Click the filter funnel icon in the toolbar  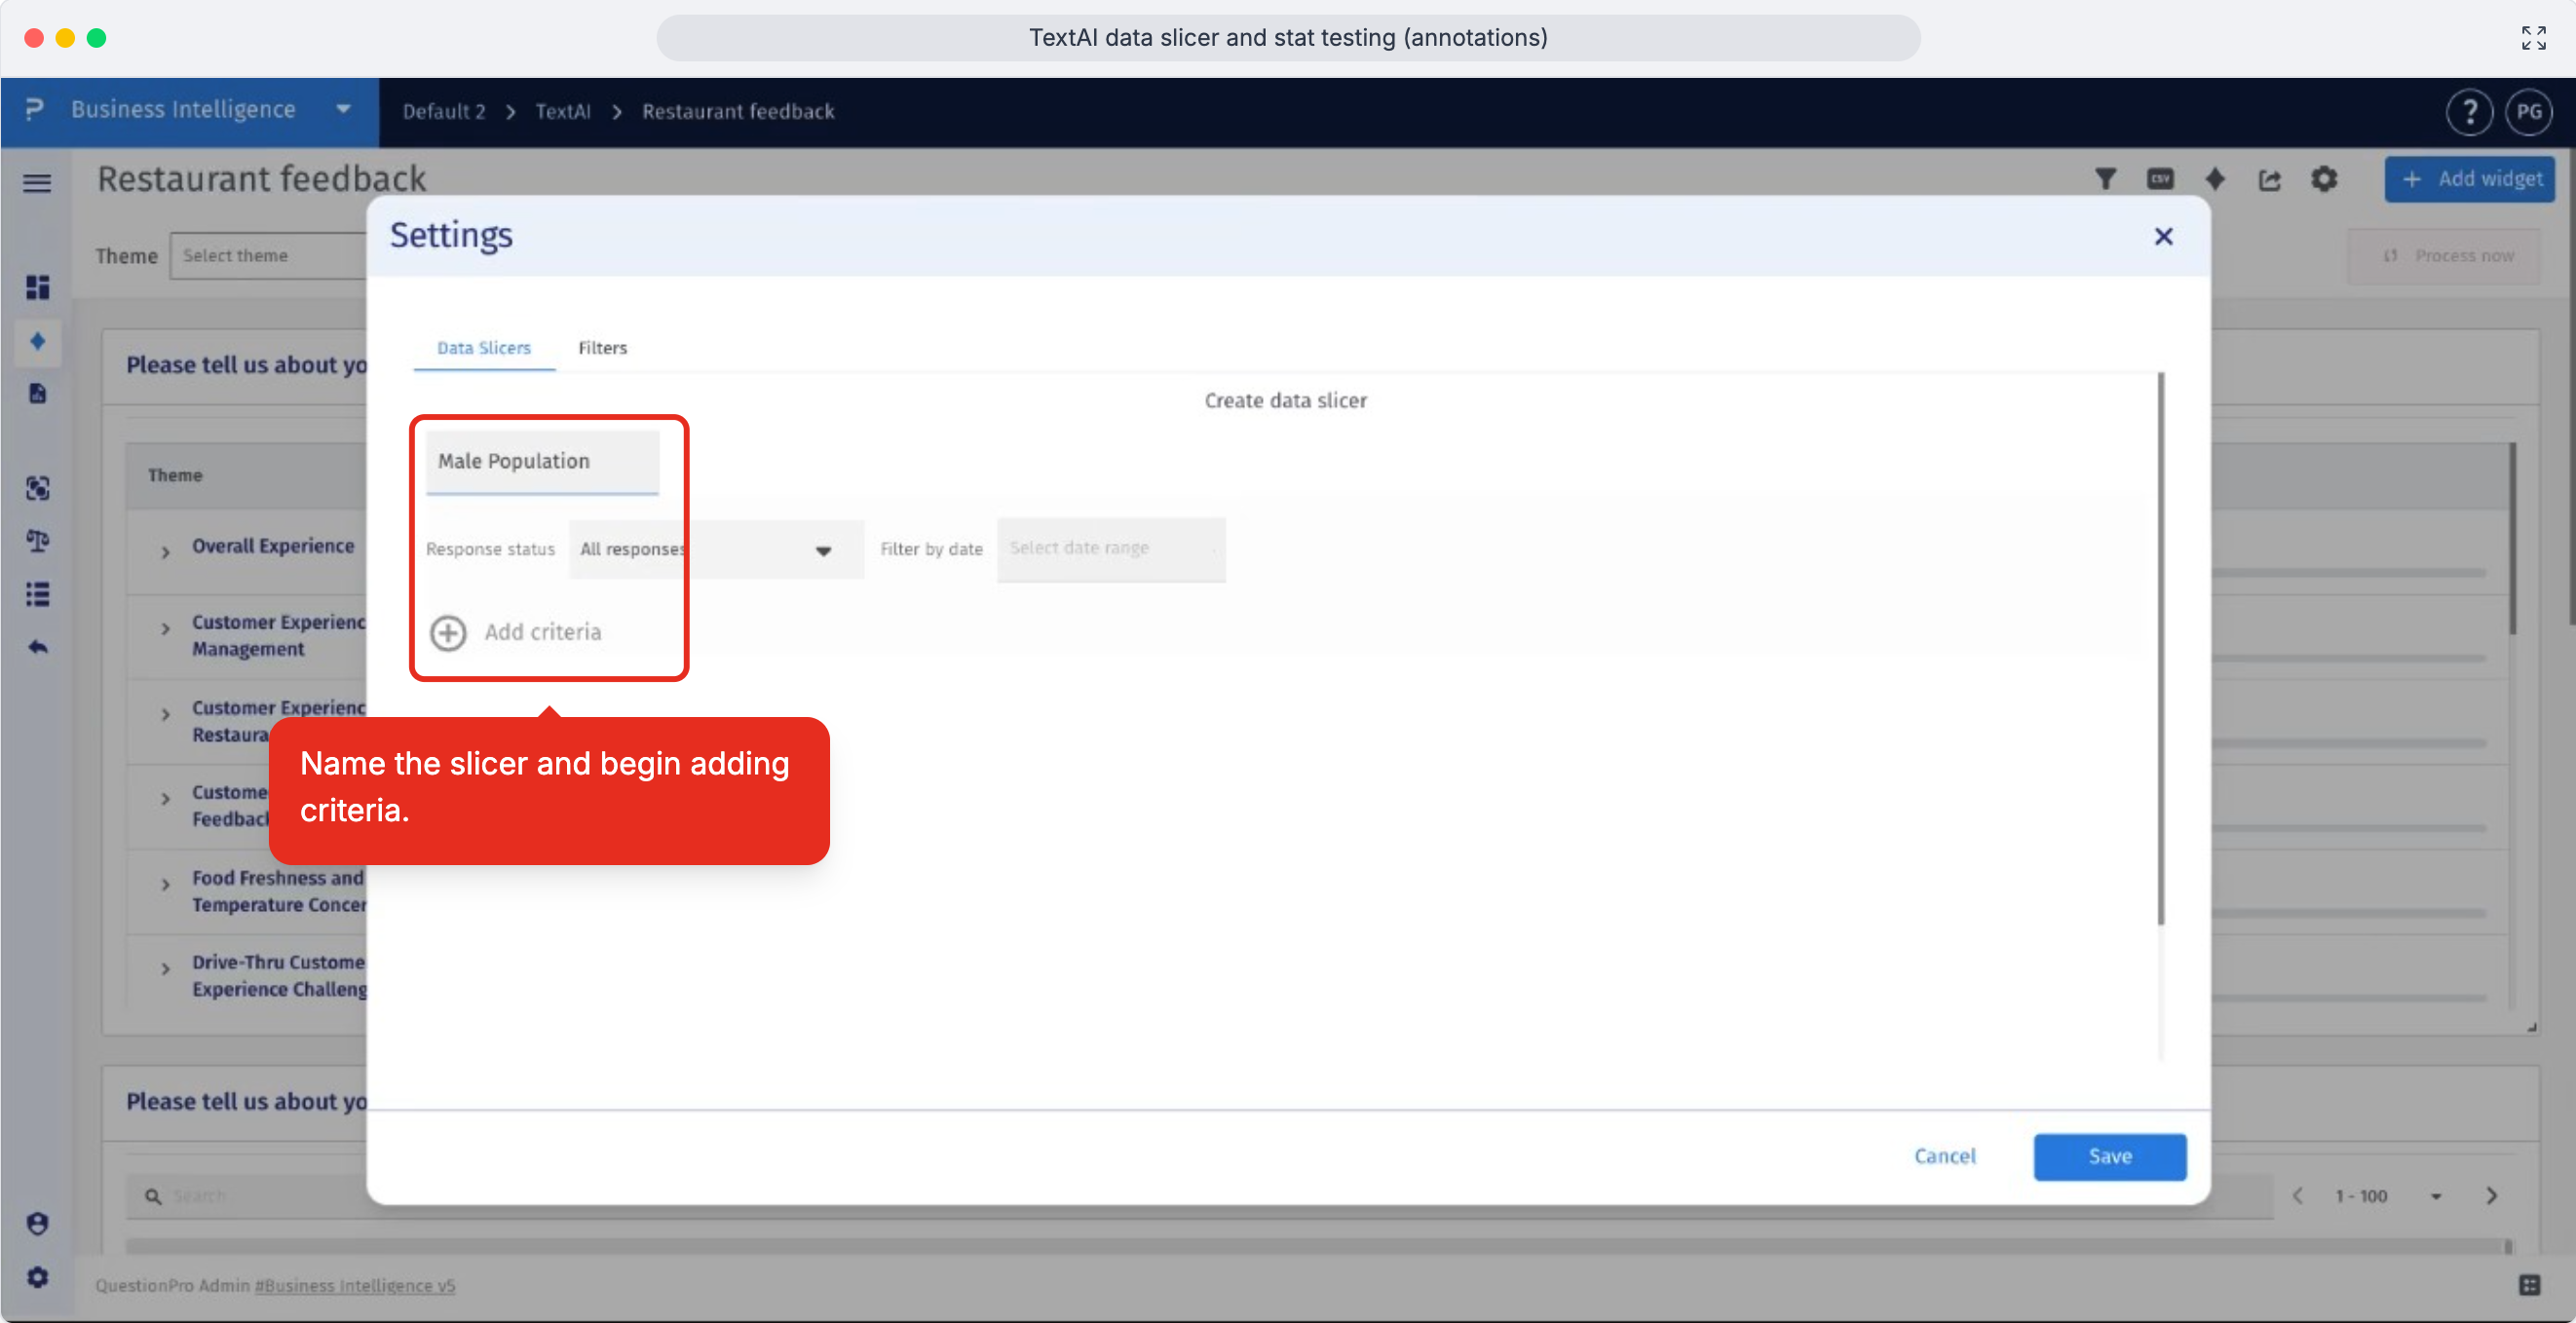point(2105,179)
